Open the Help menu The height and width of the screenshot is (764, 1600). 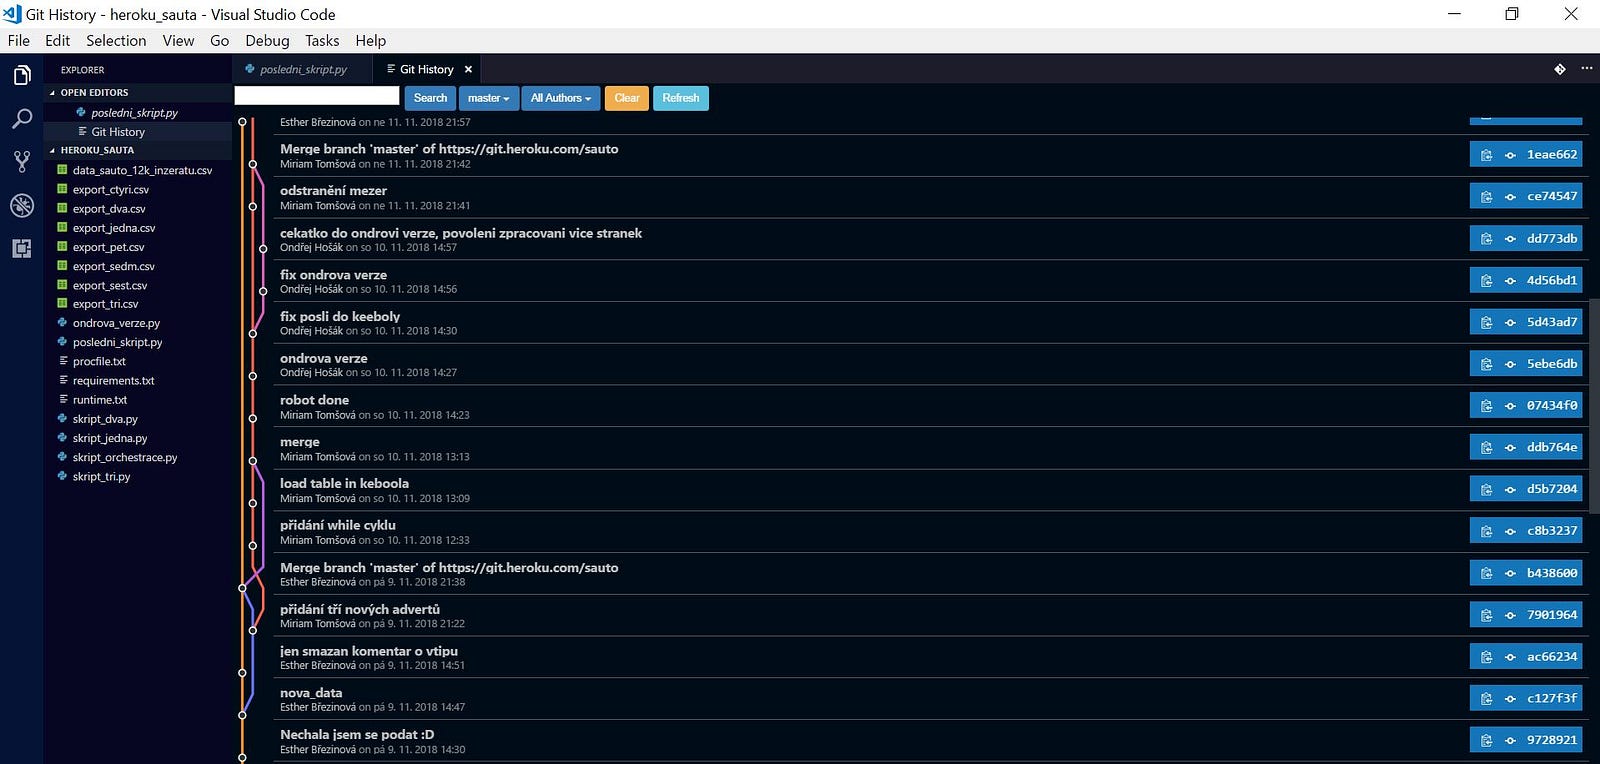point(370,41)
